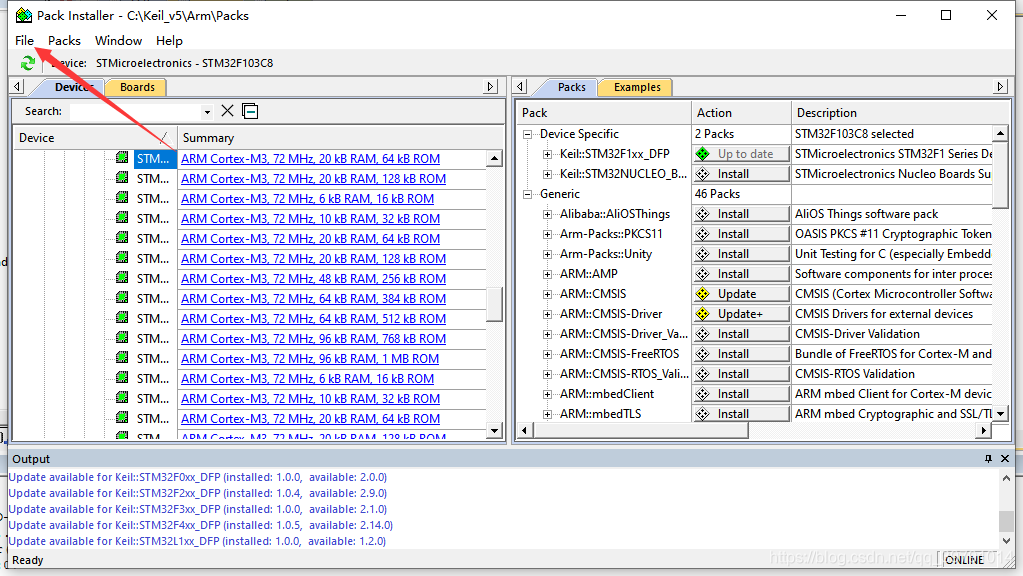The image size is (1023, 576).
Task: Collapse the Device Specific group
Action: 527,134
